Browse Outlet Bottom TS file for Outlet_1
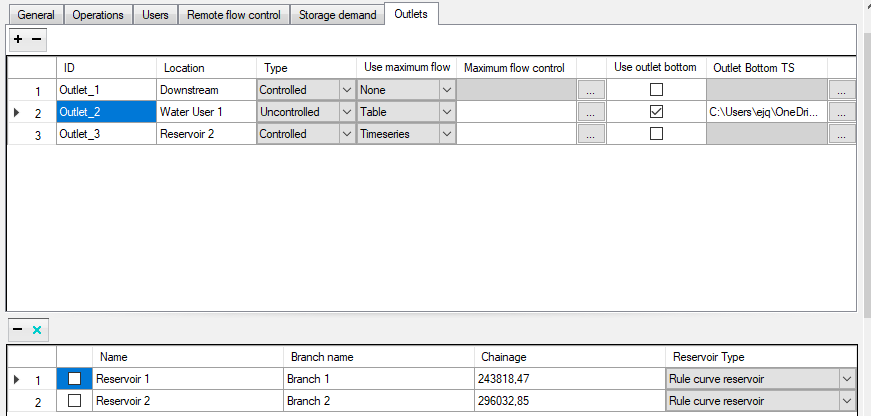This screenshot has height=416, width=871. (842, 90)
